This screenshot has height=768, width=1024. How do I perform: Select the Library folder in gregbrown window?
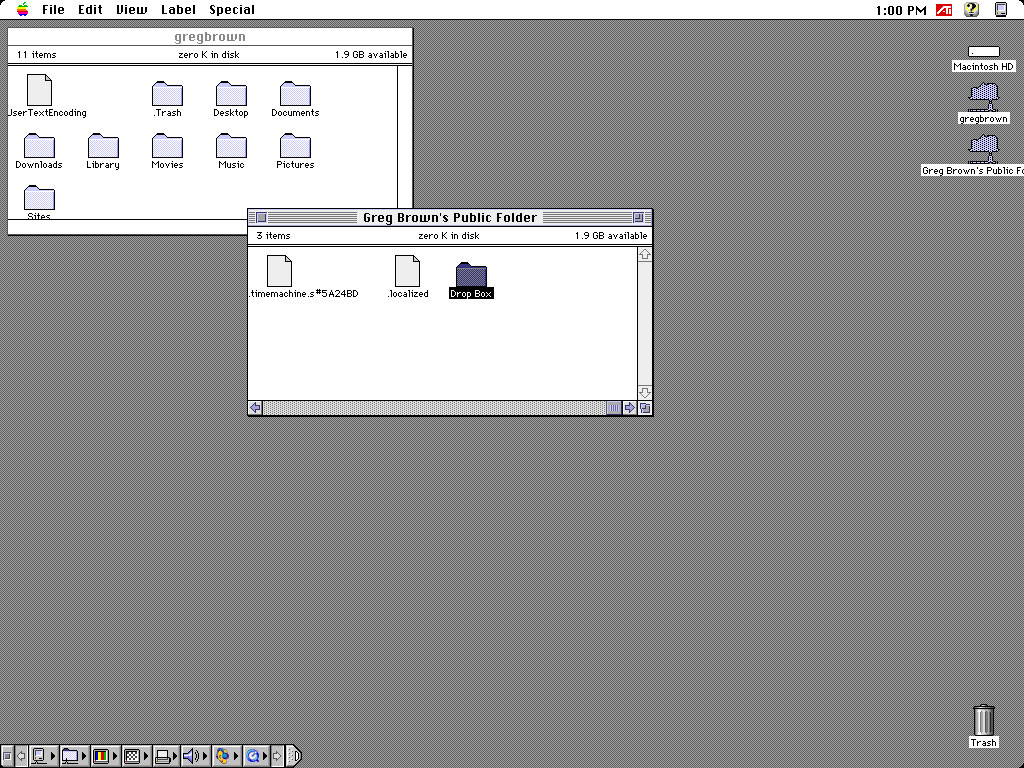(103, 152)
